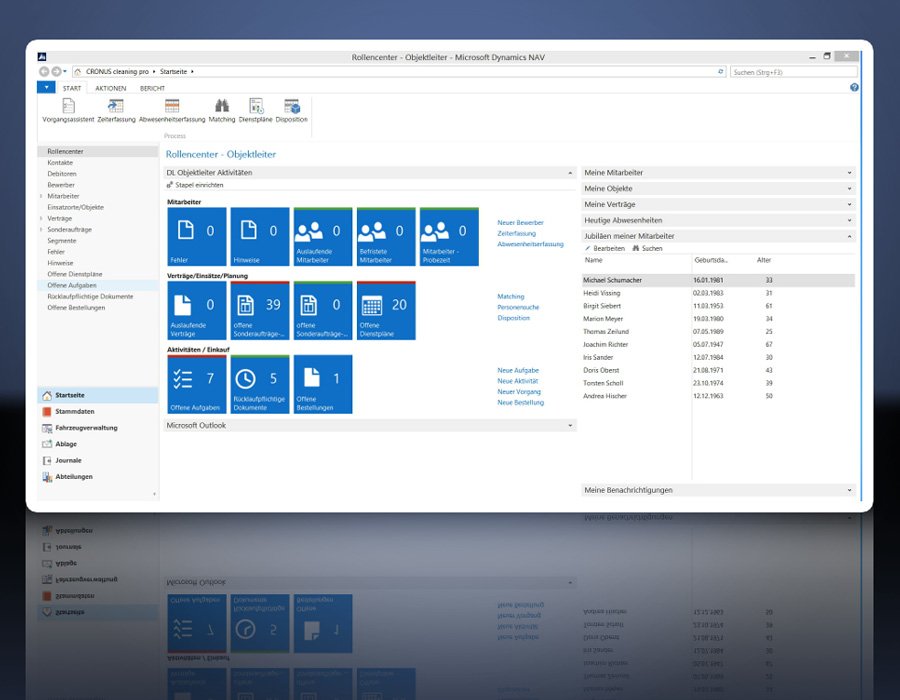The width and height of the screenshot is (900, 700).
Task: Collapse the Jubiläen meiner Mitarbeiter panel
Action: [849, 236]
